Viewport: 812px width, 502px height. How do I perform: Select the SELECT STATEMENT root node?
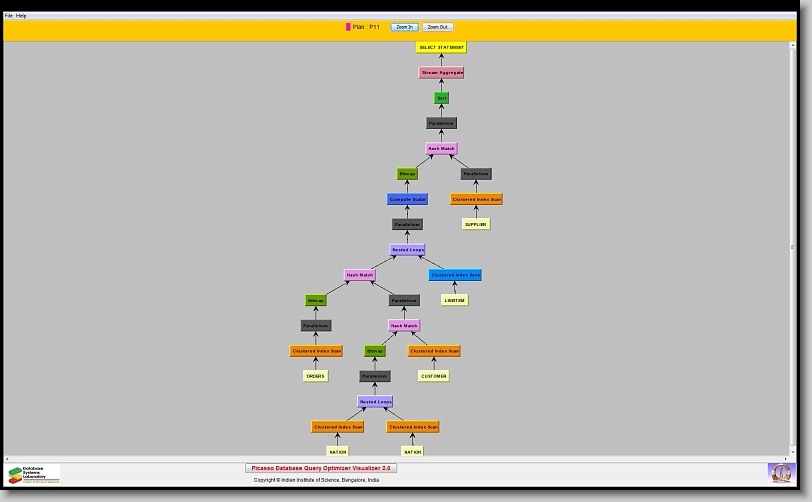(441, 47)
